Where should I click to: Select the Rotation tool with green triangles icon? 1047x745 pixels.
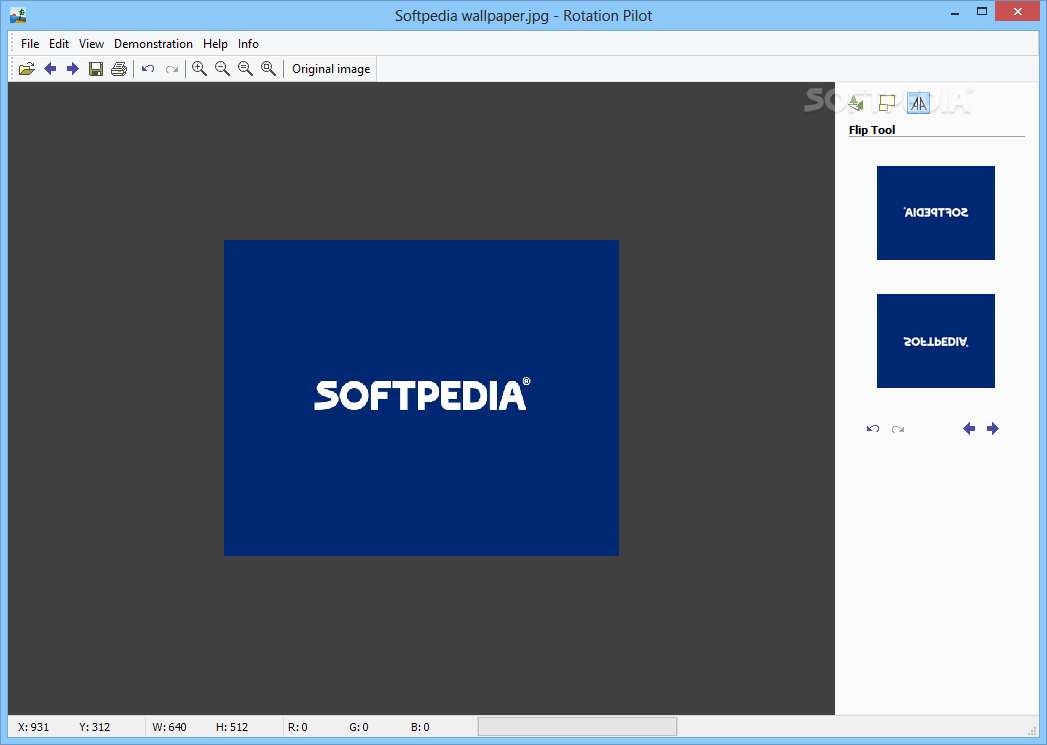(x=855, y=103)
